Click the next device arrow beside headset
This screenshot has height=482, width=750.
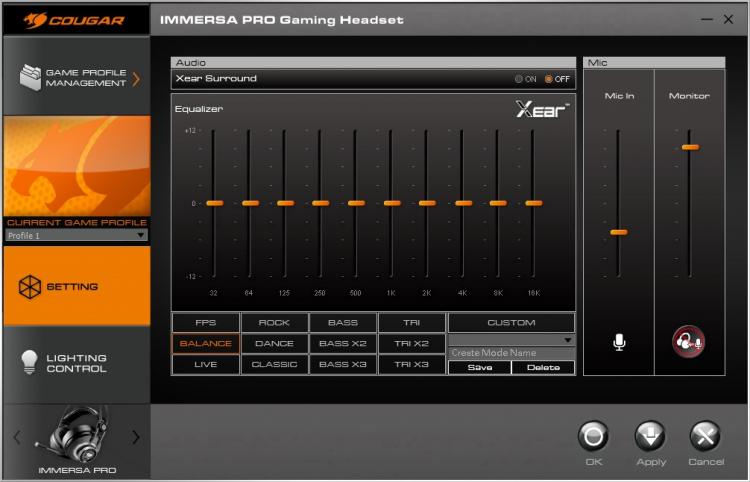136,437
